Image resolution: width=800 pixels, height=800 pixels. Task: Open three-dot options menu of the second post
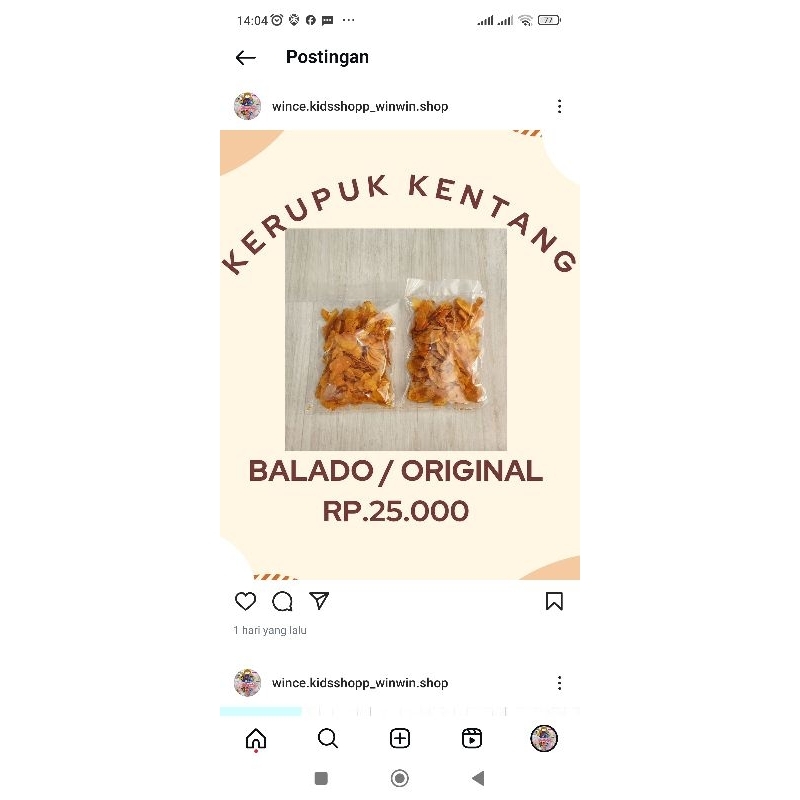[560, 683]
